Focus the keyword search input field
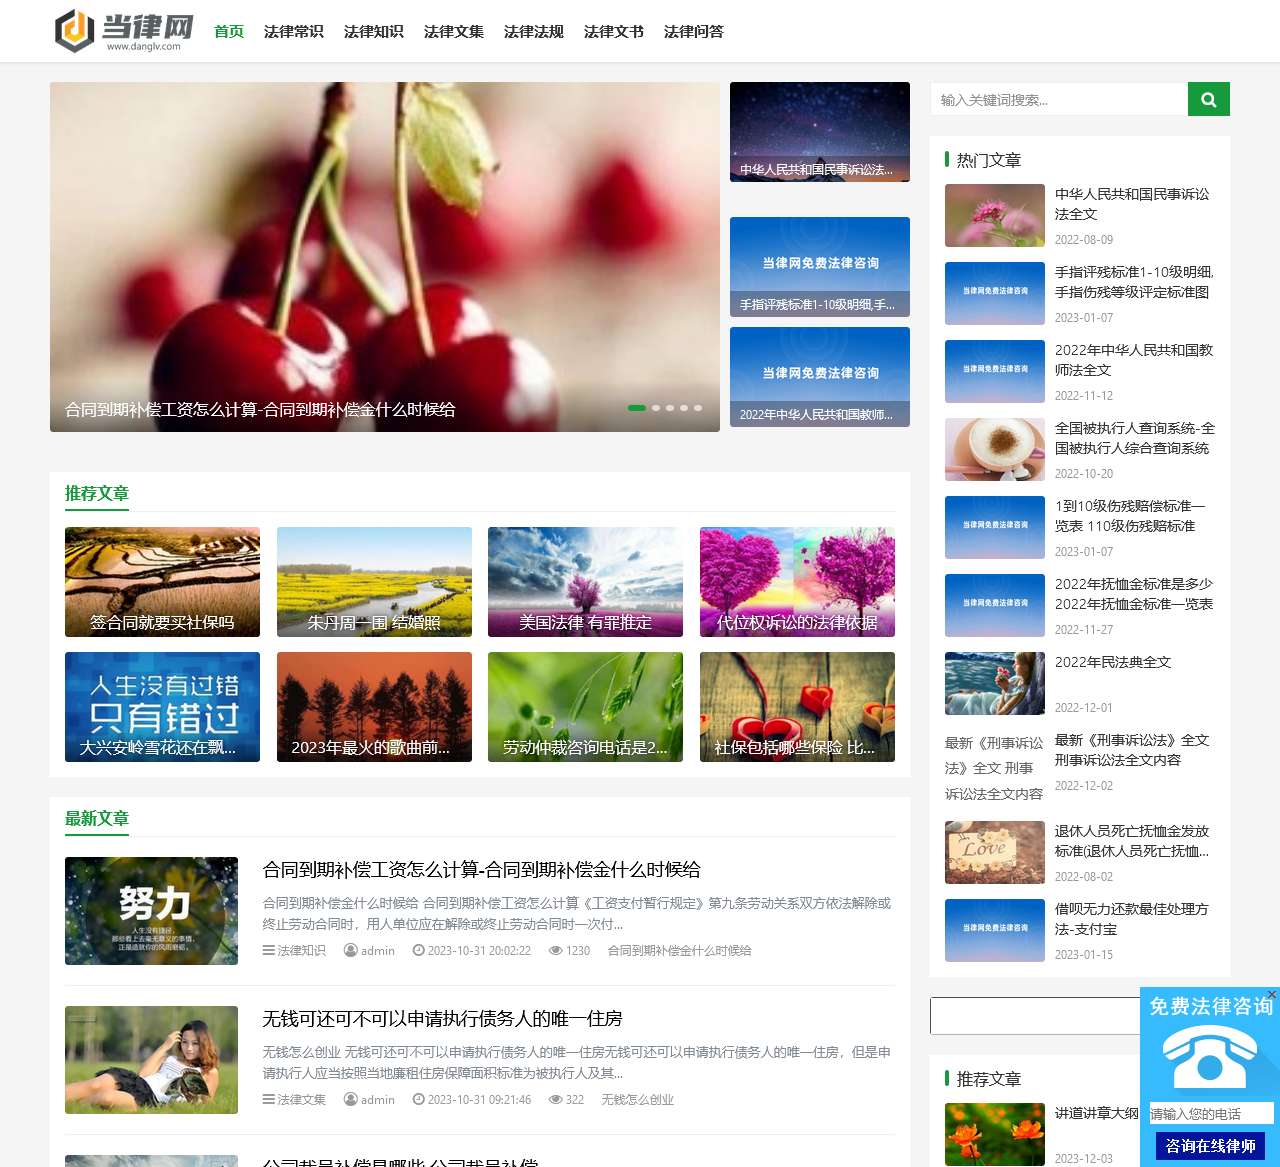Image resolution: width=1280 pixels, height=1167 pixels. click(1059, 99)
